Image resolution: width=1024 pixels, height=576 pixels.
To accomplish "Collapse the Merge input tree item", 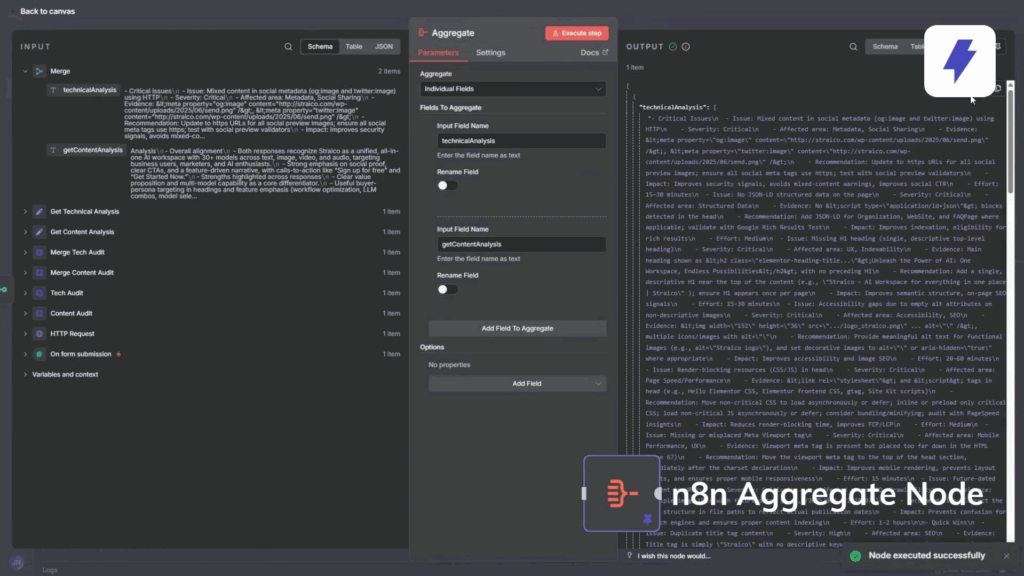I will tap(25, 71).
